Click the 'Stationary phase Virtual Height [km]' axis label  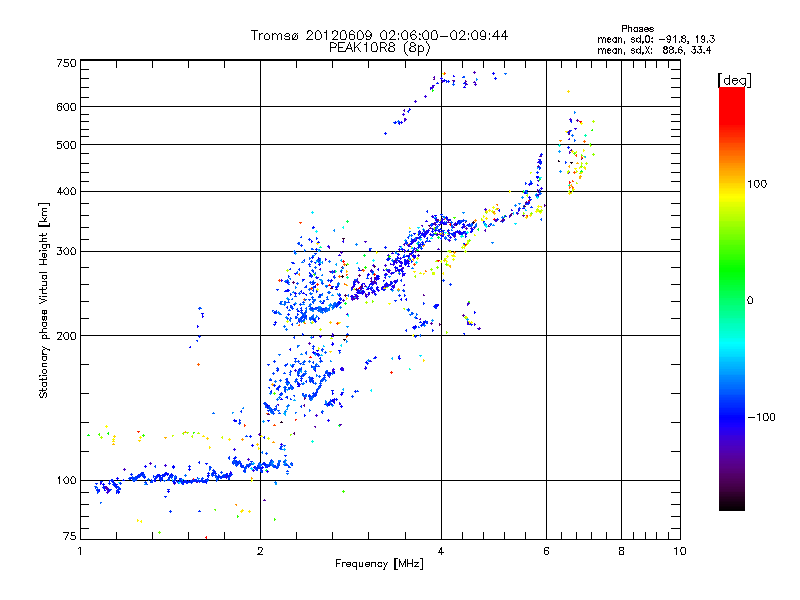tap(44, 300)
